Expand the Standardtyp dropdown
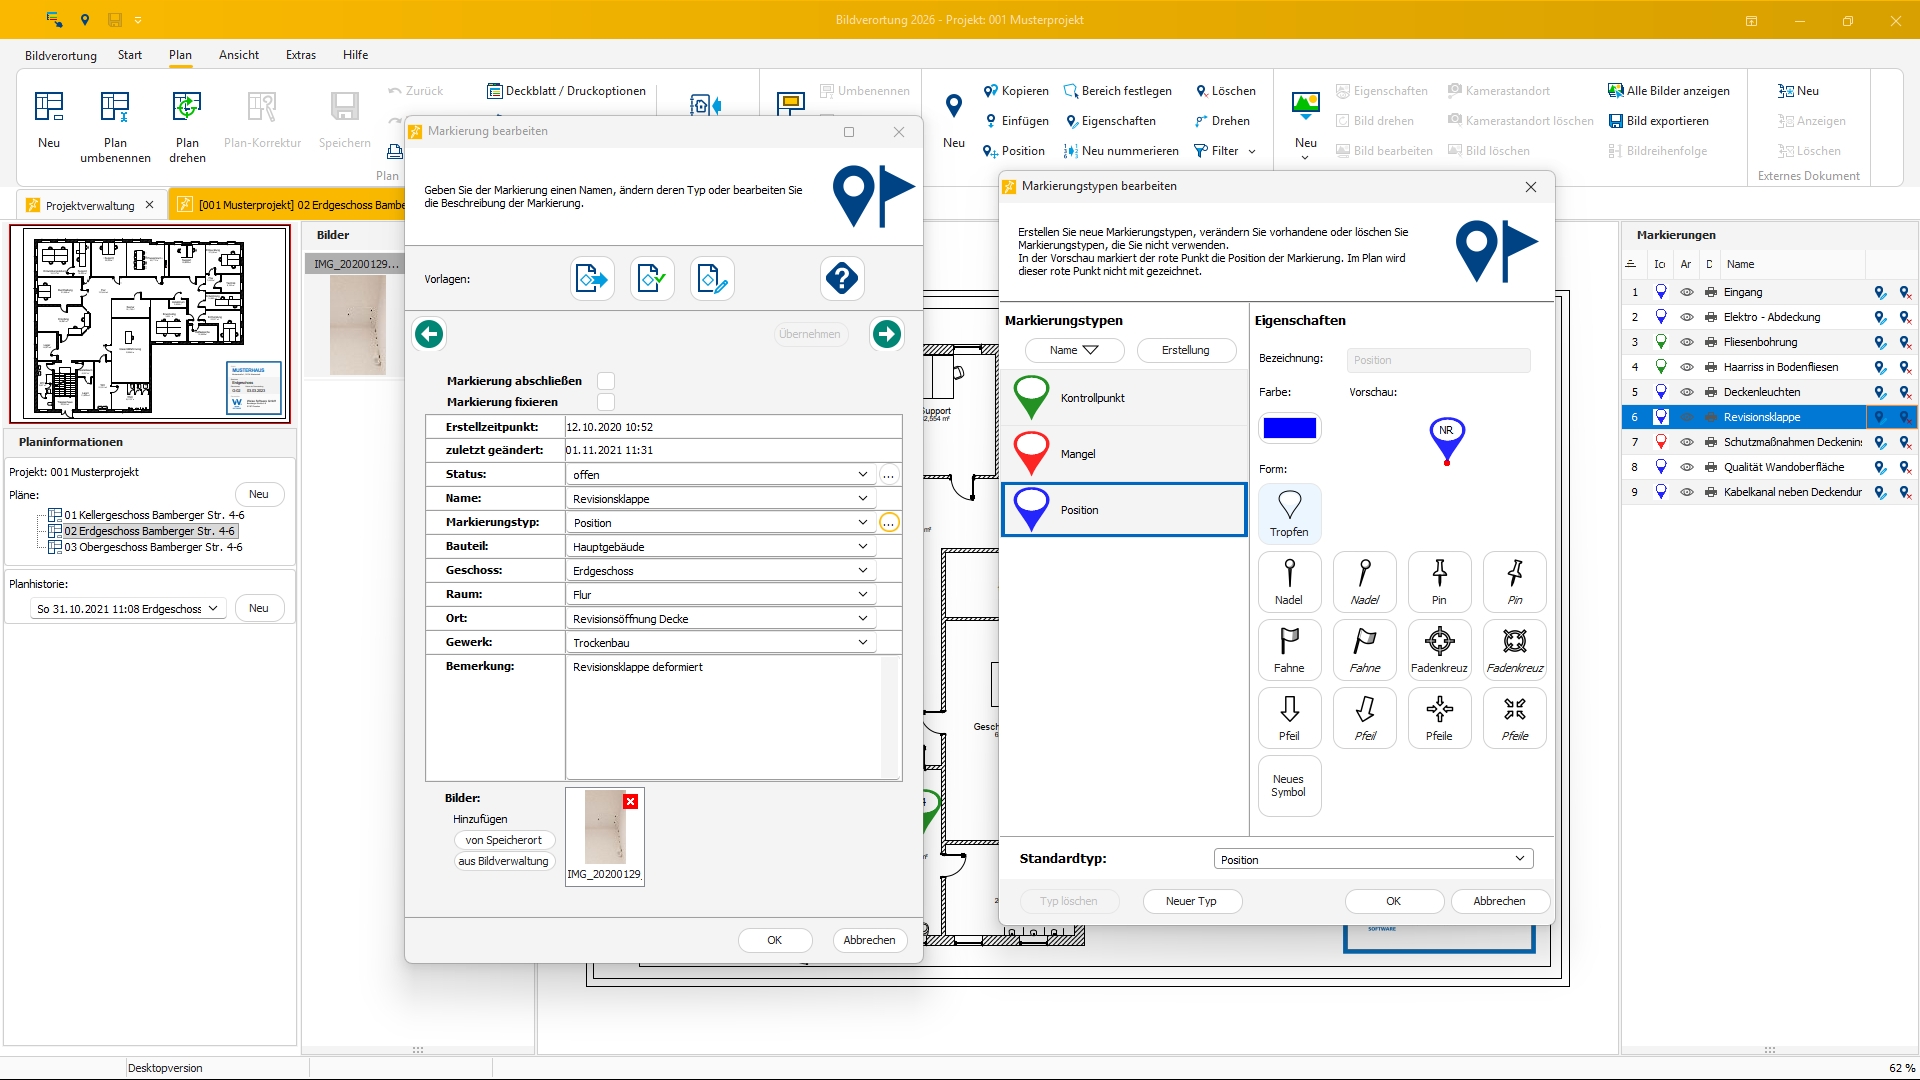This screenshot has height=1080, width=1920. coord(1519,859)
